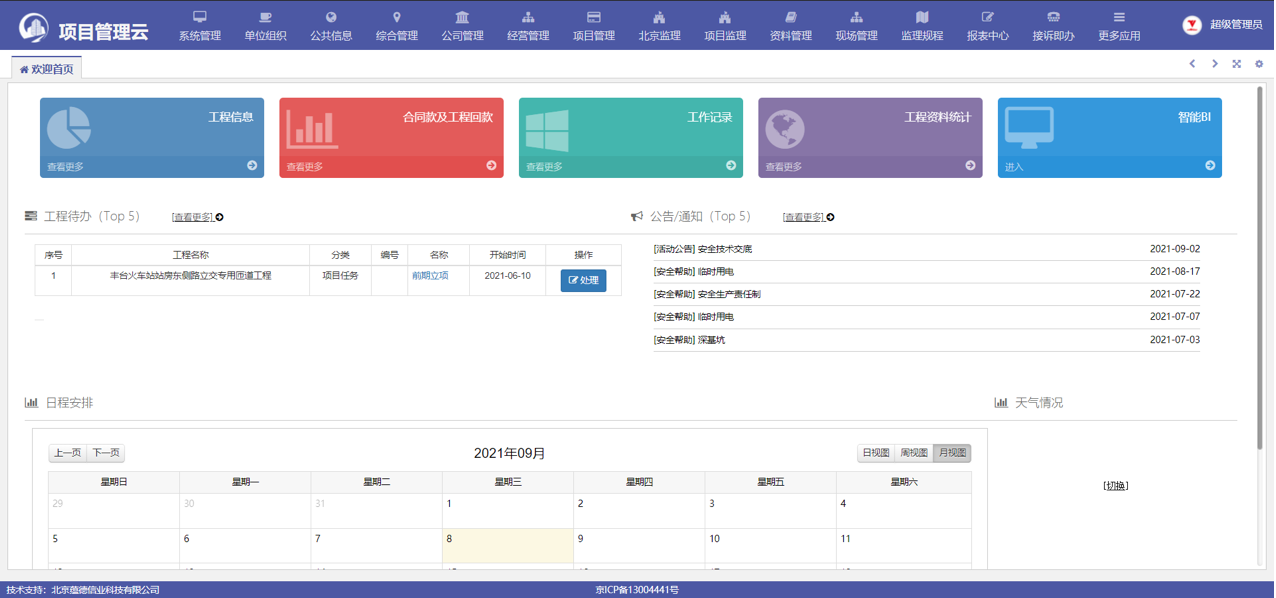Toggle fullscreen with the expand icon
Screen dimensions: 1276x598
click(x=1237, y=64)
